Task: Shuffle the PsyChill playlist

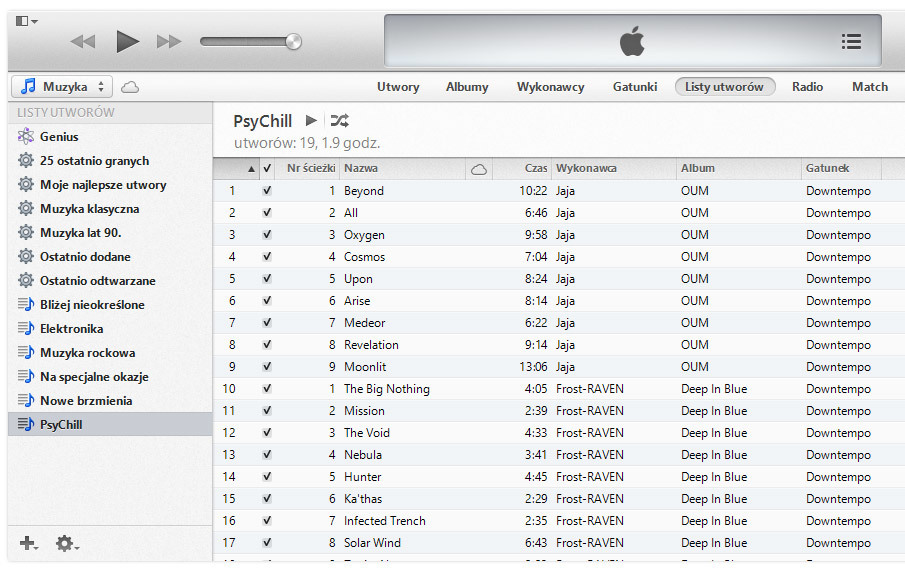Action: point(339,120)
